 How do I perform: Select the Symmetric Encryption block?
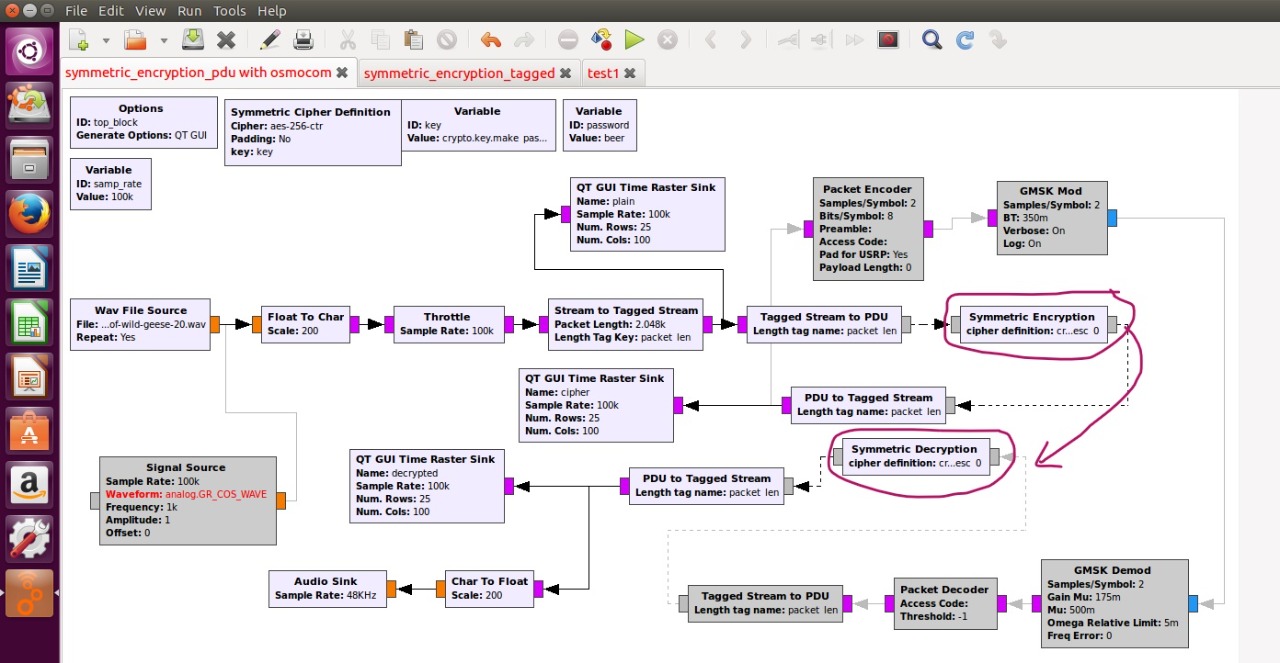tap(1033, 324)
